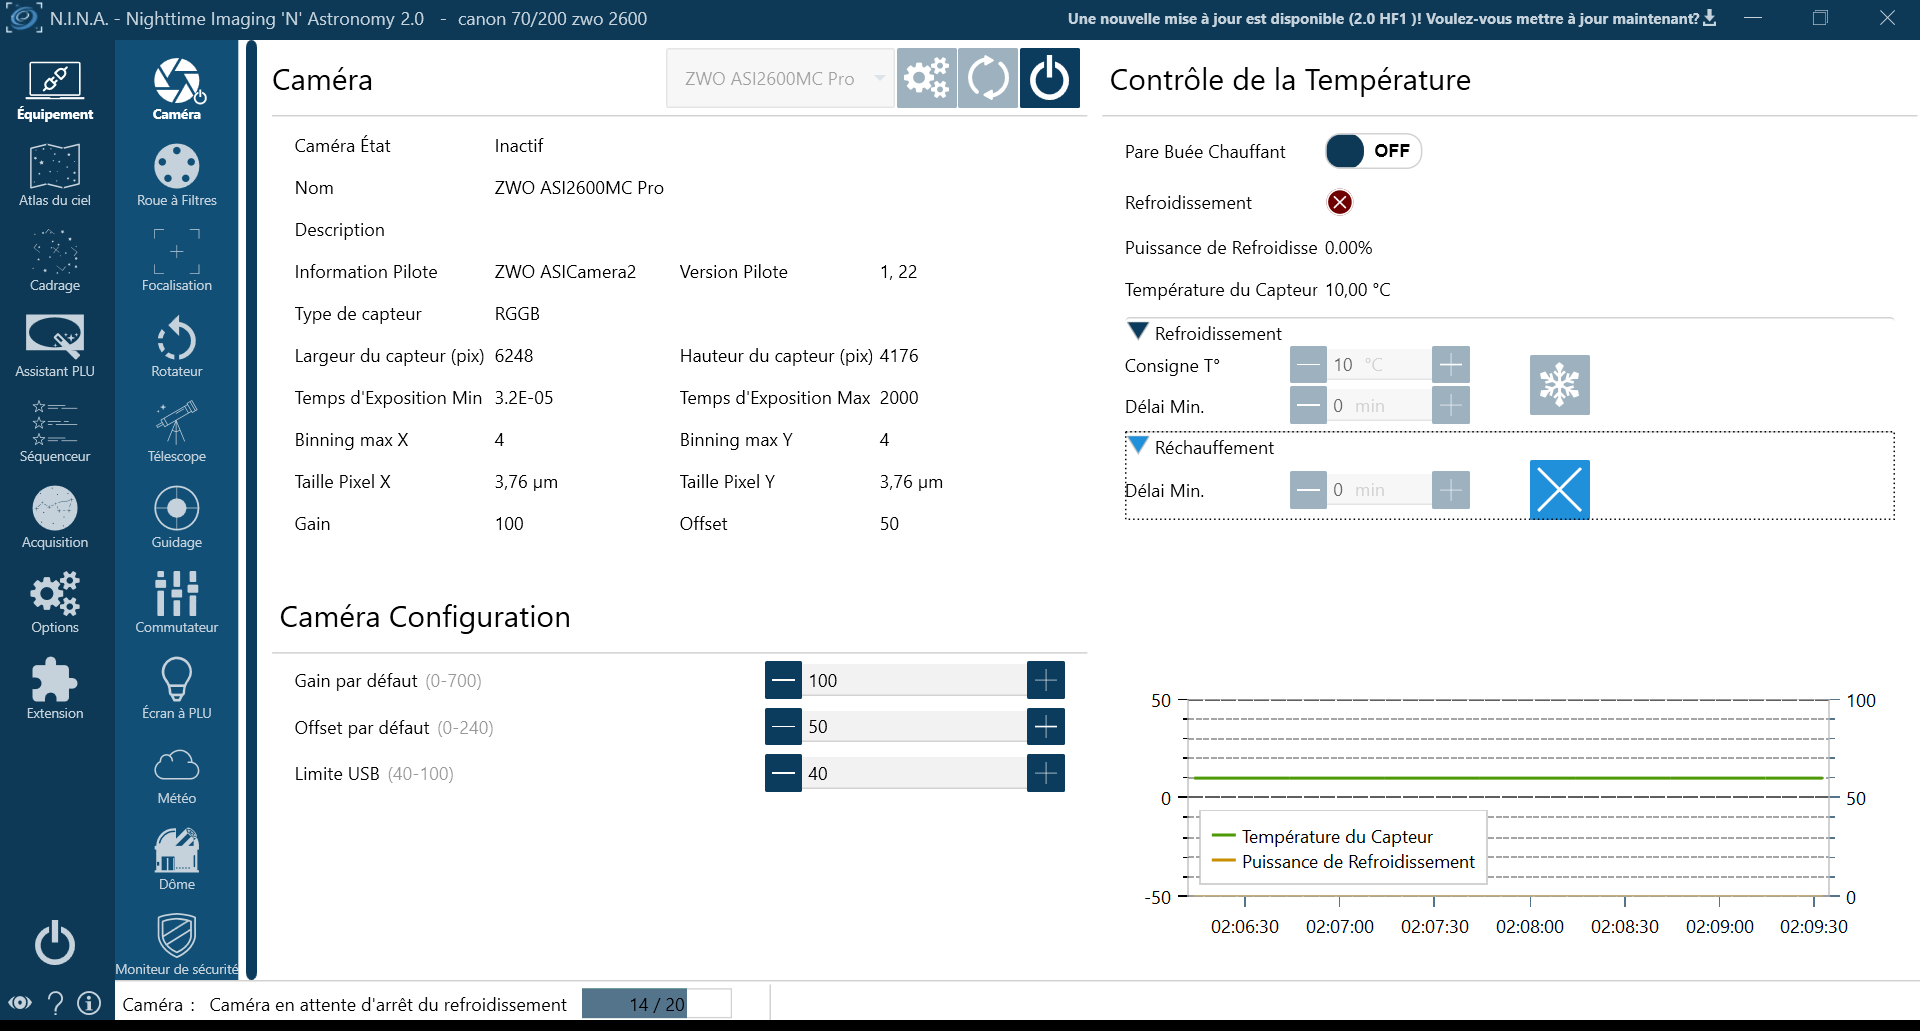Decrease Consigne T° value
1920x1031 pixels.
(x=1308, y=365)
